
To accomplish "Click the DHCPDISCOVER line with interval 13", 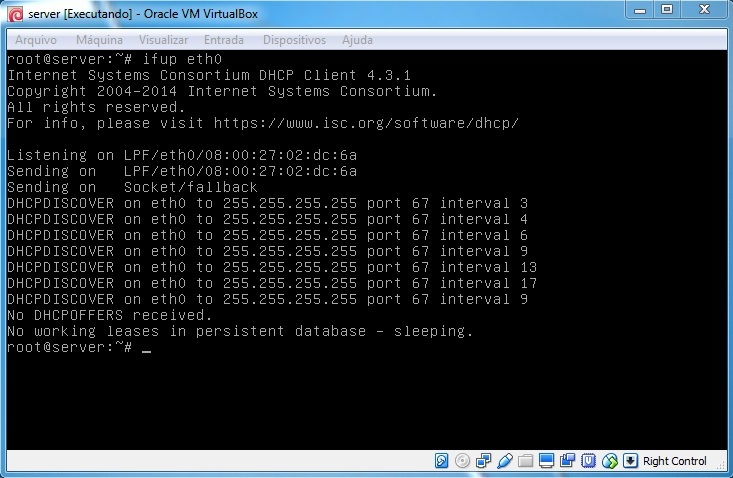I will (x=272, y=267).
